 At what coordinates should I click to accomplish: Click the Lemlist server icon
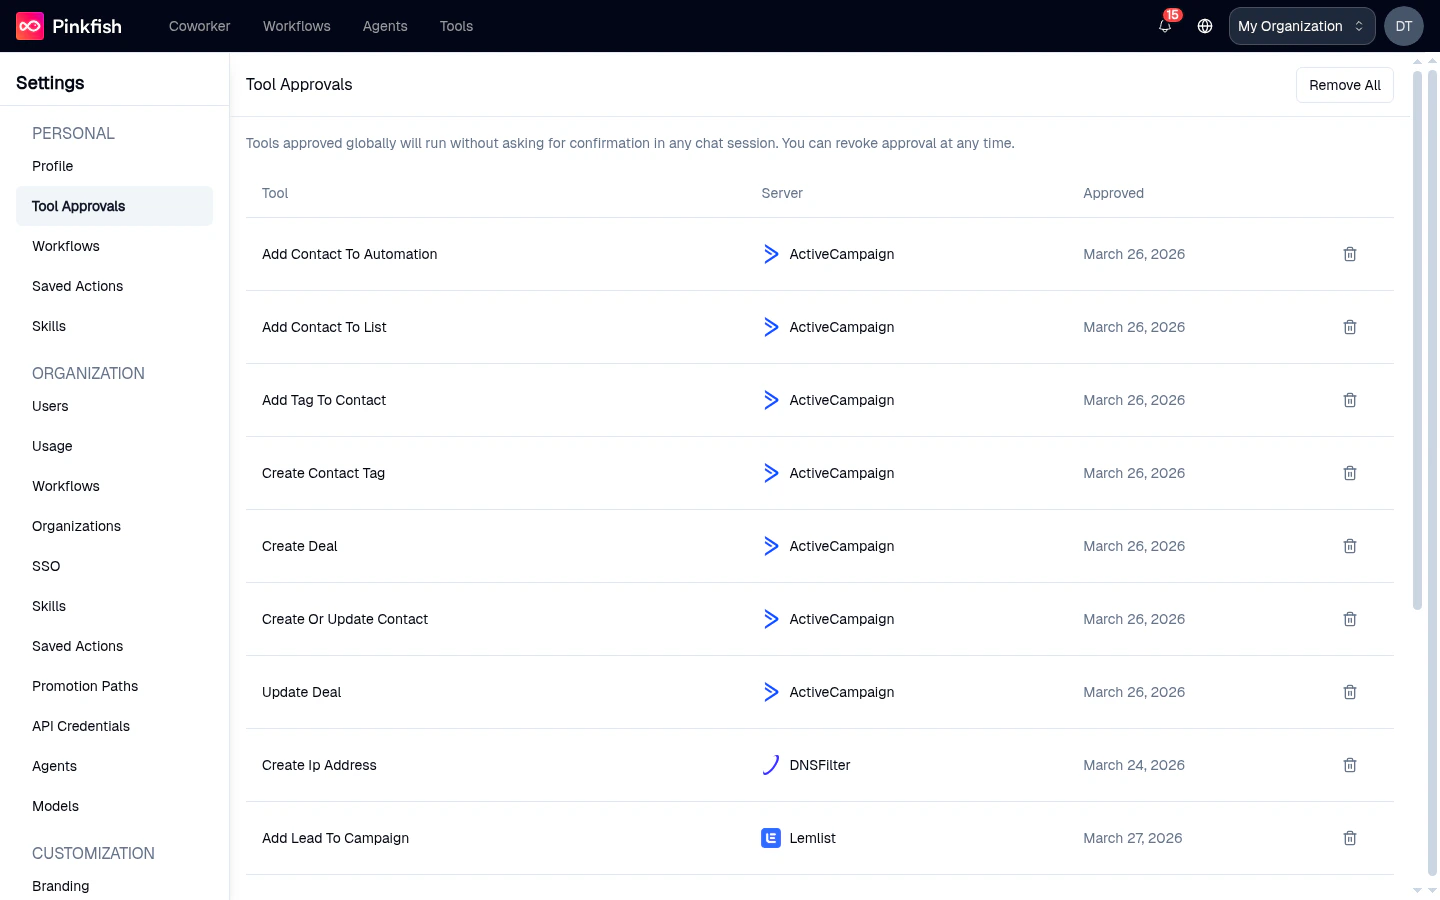(x=770, y=838)
